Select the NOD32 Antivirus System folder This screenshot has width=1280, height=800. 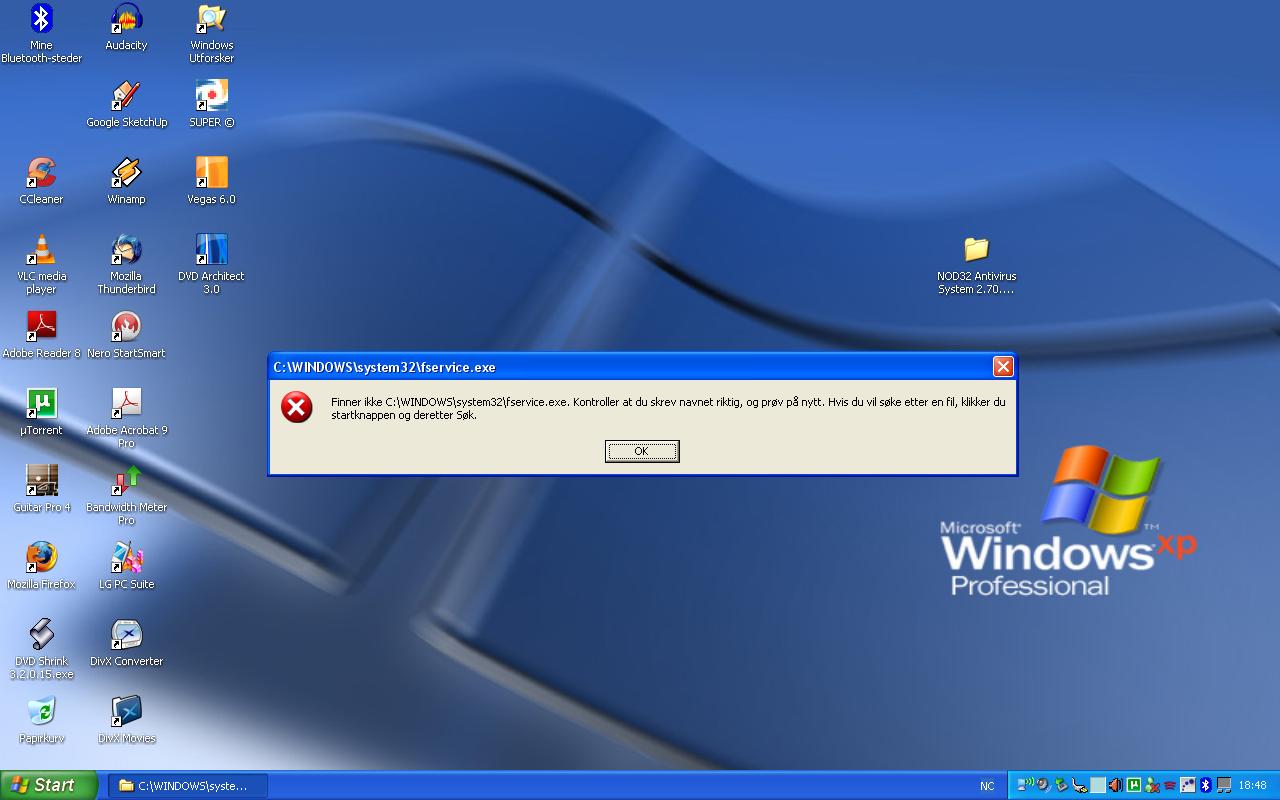pos(976,264)
